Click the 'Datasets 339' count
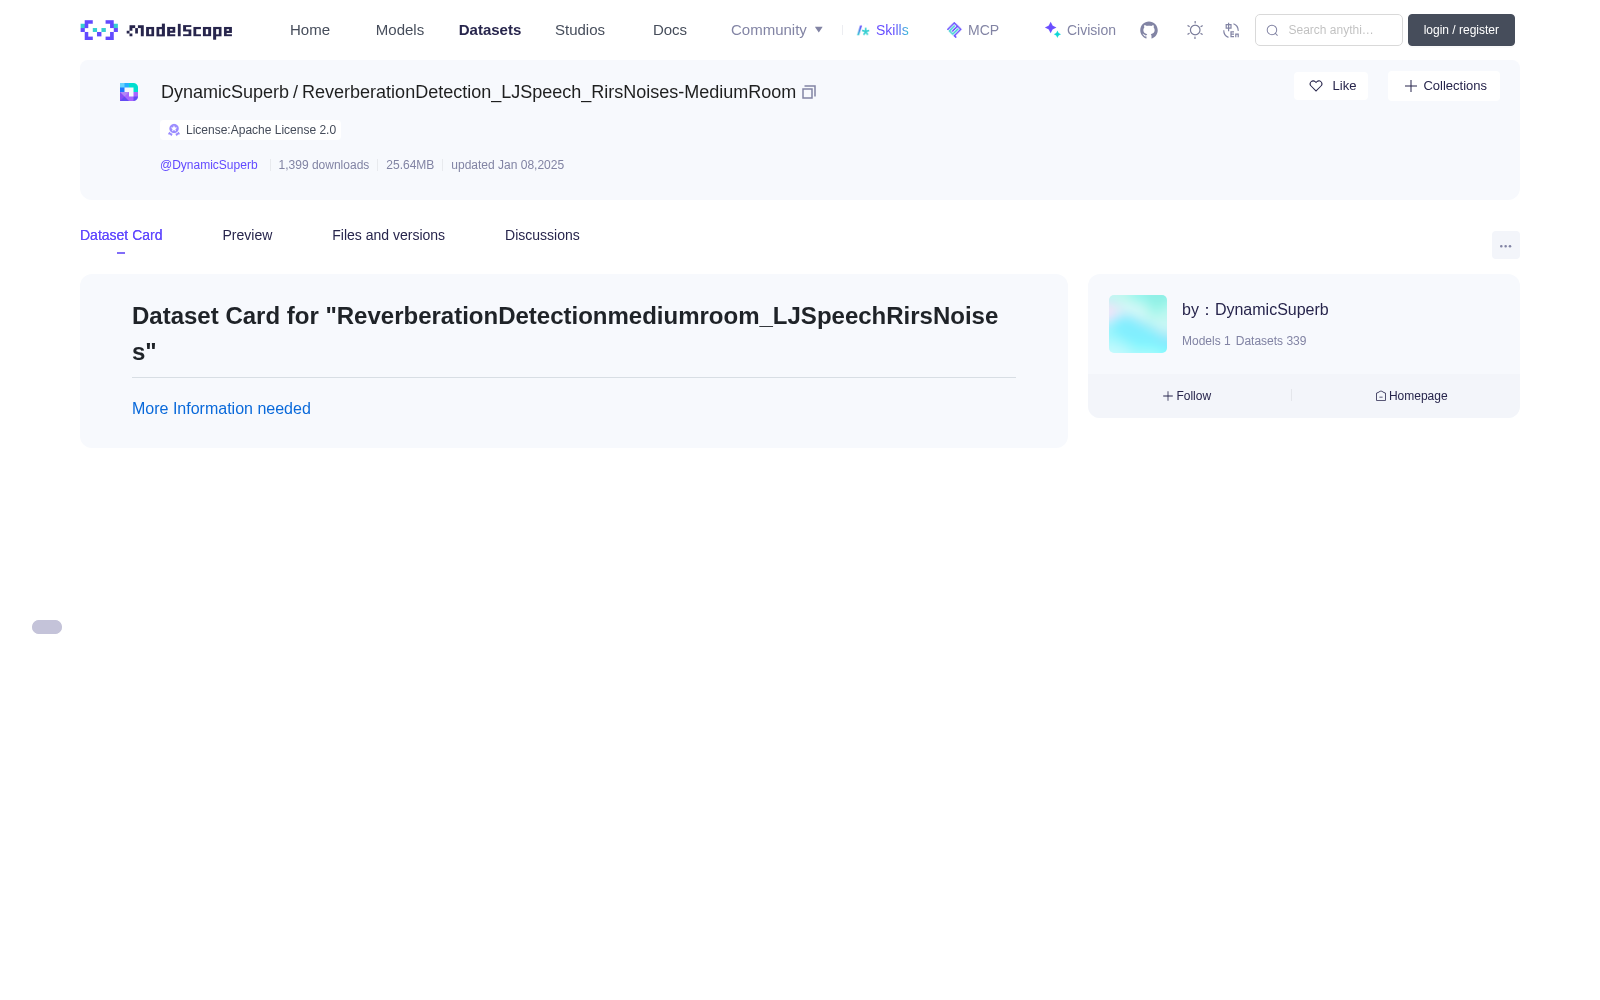This screenshot has width=1600, height=1000. 1271,341
